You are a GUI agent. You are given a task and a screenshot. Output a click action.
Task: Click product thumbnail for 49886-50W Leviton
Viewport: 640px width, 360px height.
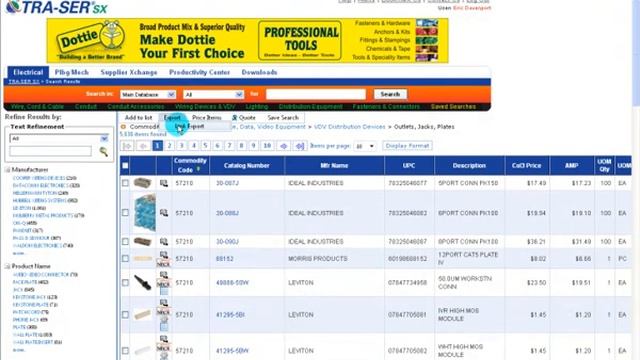pyautogui.click(x=142, y=282)
